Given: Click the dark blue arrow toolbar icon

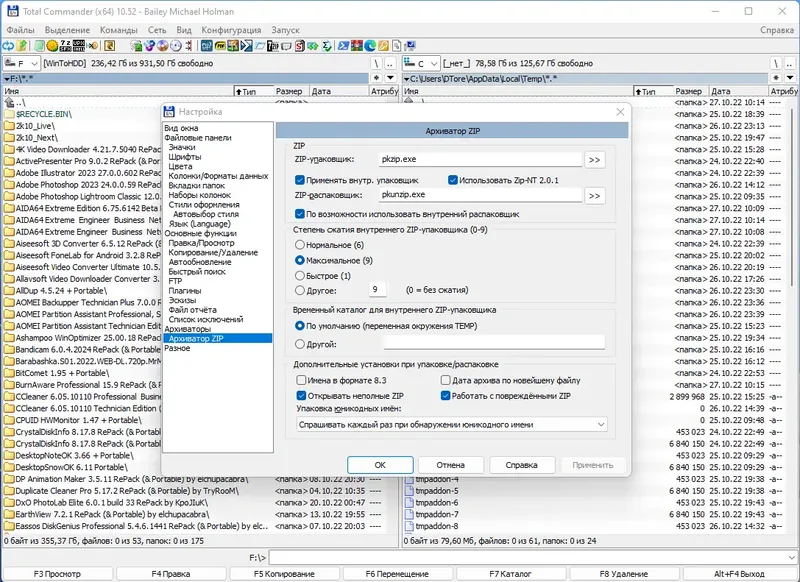Looking at the screenshot, I should click(246, 46).
